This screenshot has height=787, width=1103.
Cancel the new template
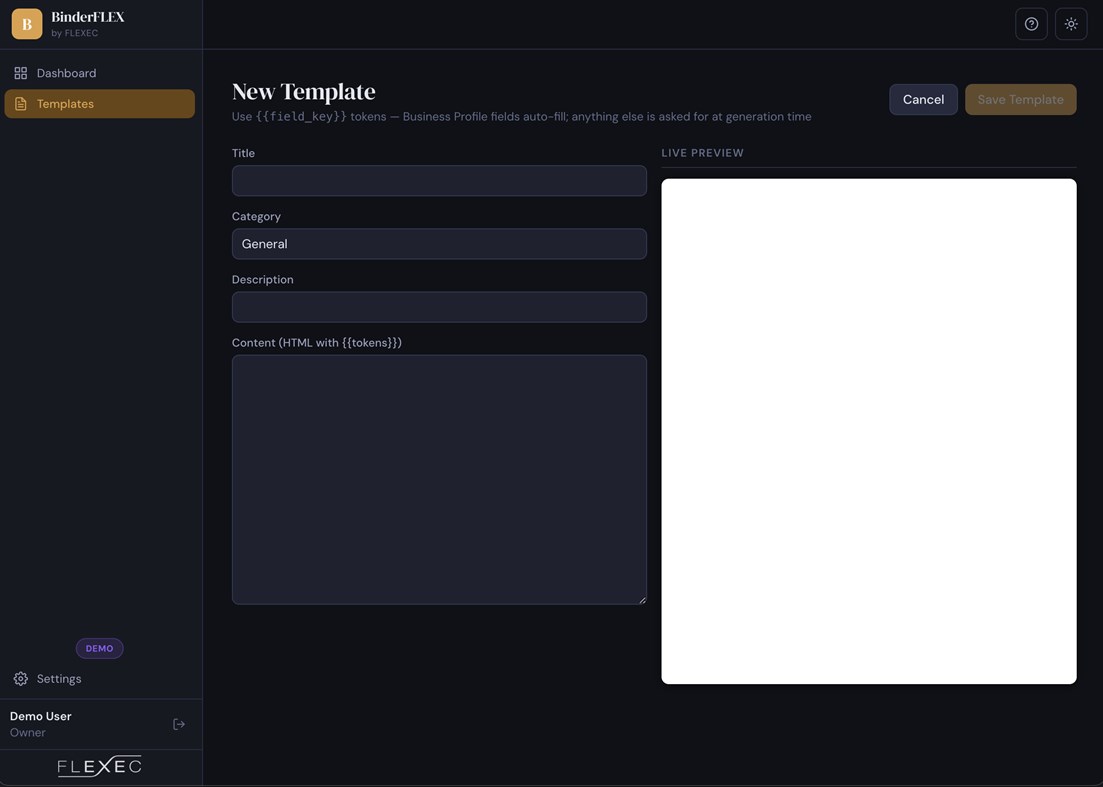[x=923, y=100]
